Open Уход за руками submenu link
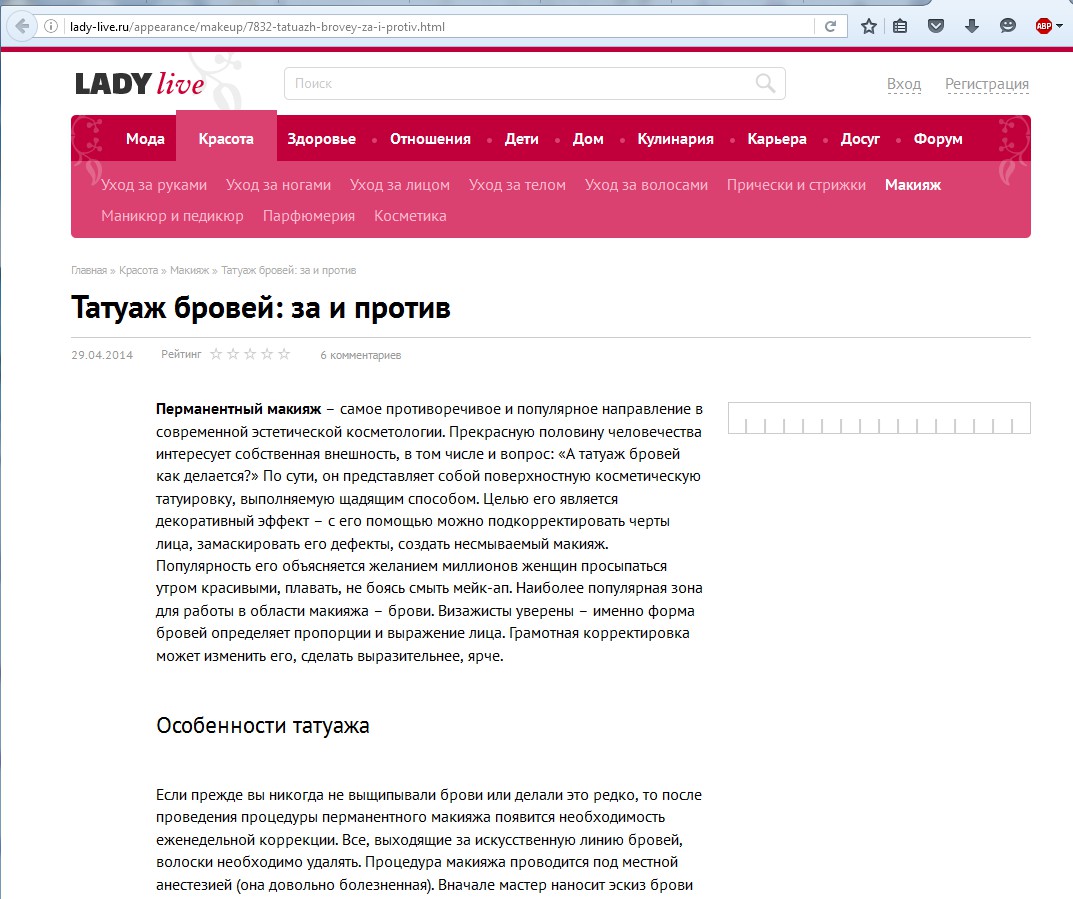 pos(154,185)
